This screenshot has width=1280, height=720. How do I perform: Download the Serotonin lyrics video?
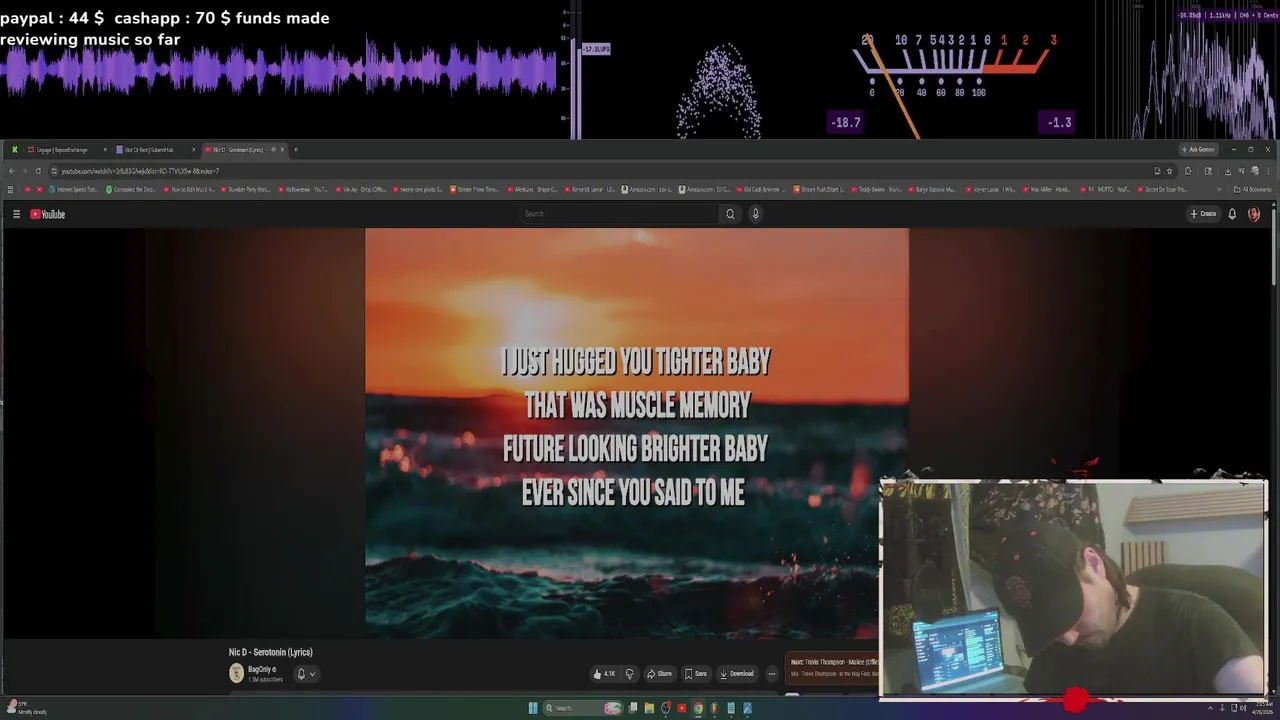pyautogui.click(x=737, y=674)
